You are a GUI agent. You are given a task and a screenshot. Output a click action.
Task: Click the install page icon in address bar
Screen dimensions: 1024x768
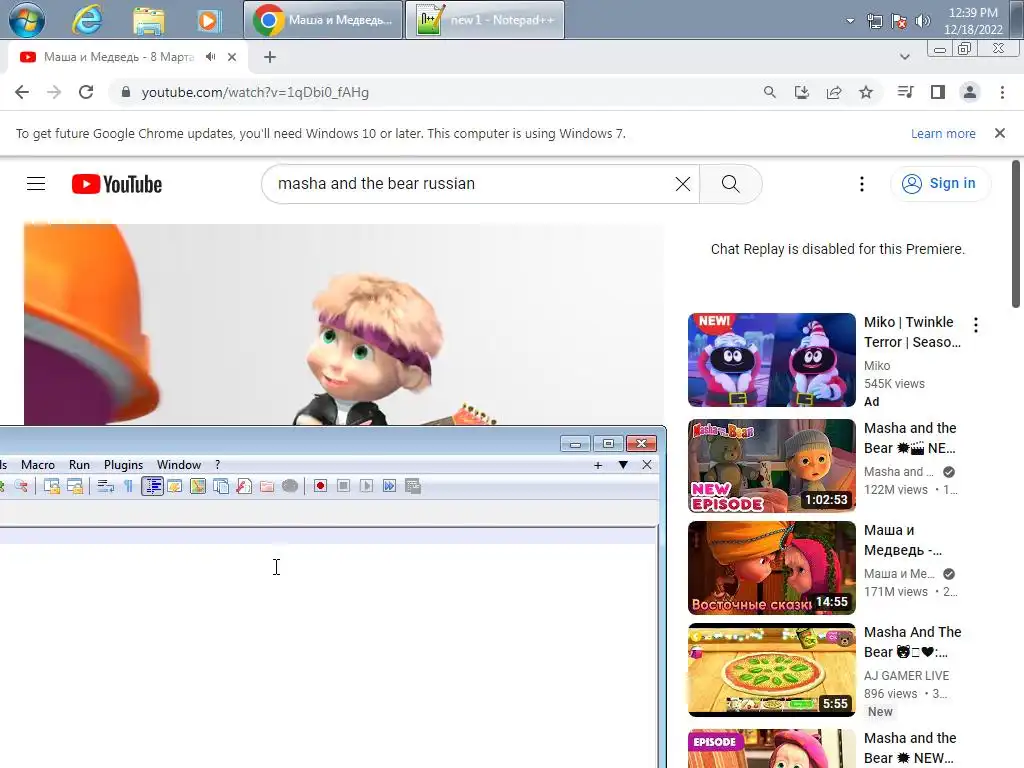click(x=802, y=92)
